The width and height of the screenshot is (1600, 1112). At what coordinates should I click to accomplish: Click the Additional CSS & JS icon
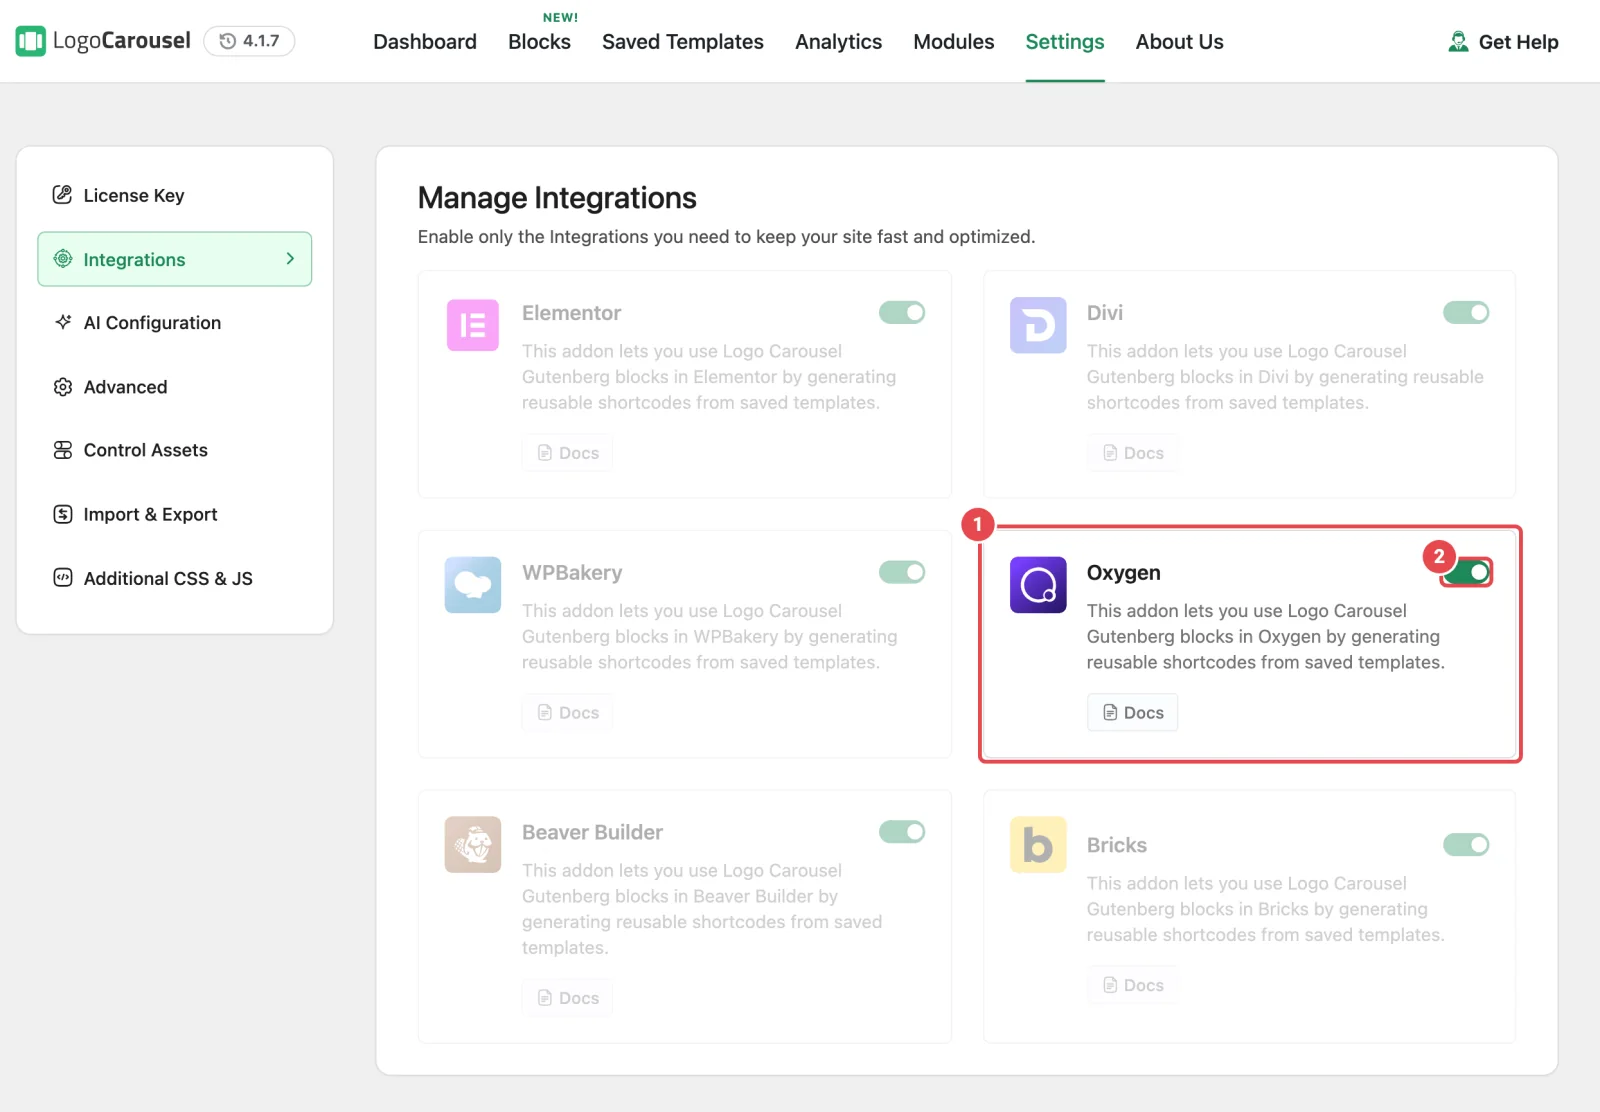pos(62,578)
